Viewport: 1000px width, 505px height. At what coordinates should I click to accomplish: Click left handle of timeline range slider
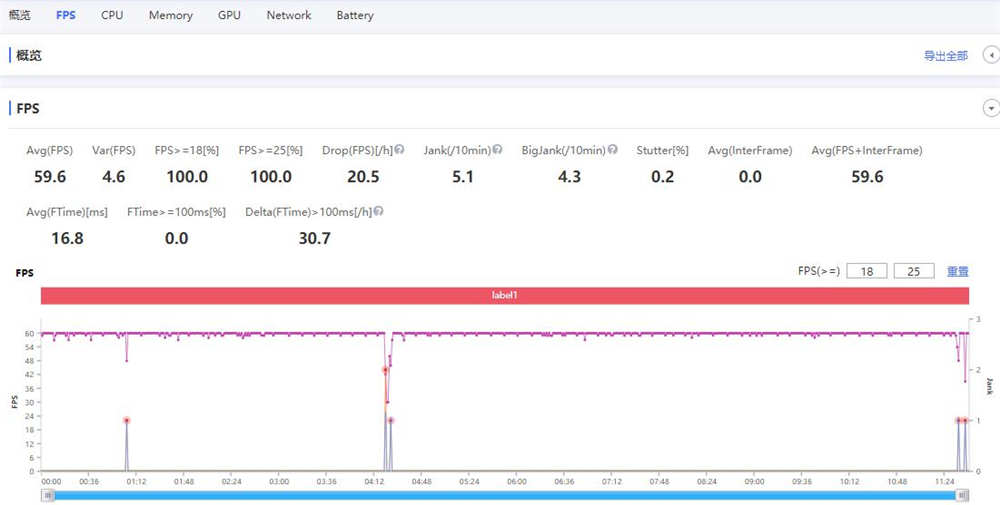[47, 495]
